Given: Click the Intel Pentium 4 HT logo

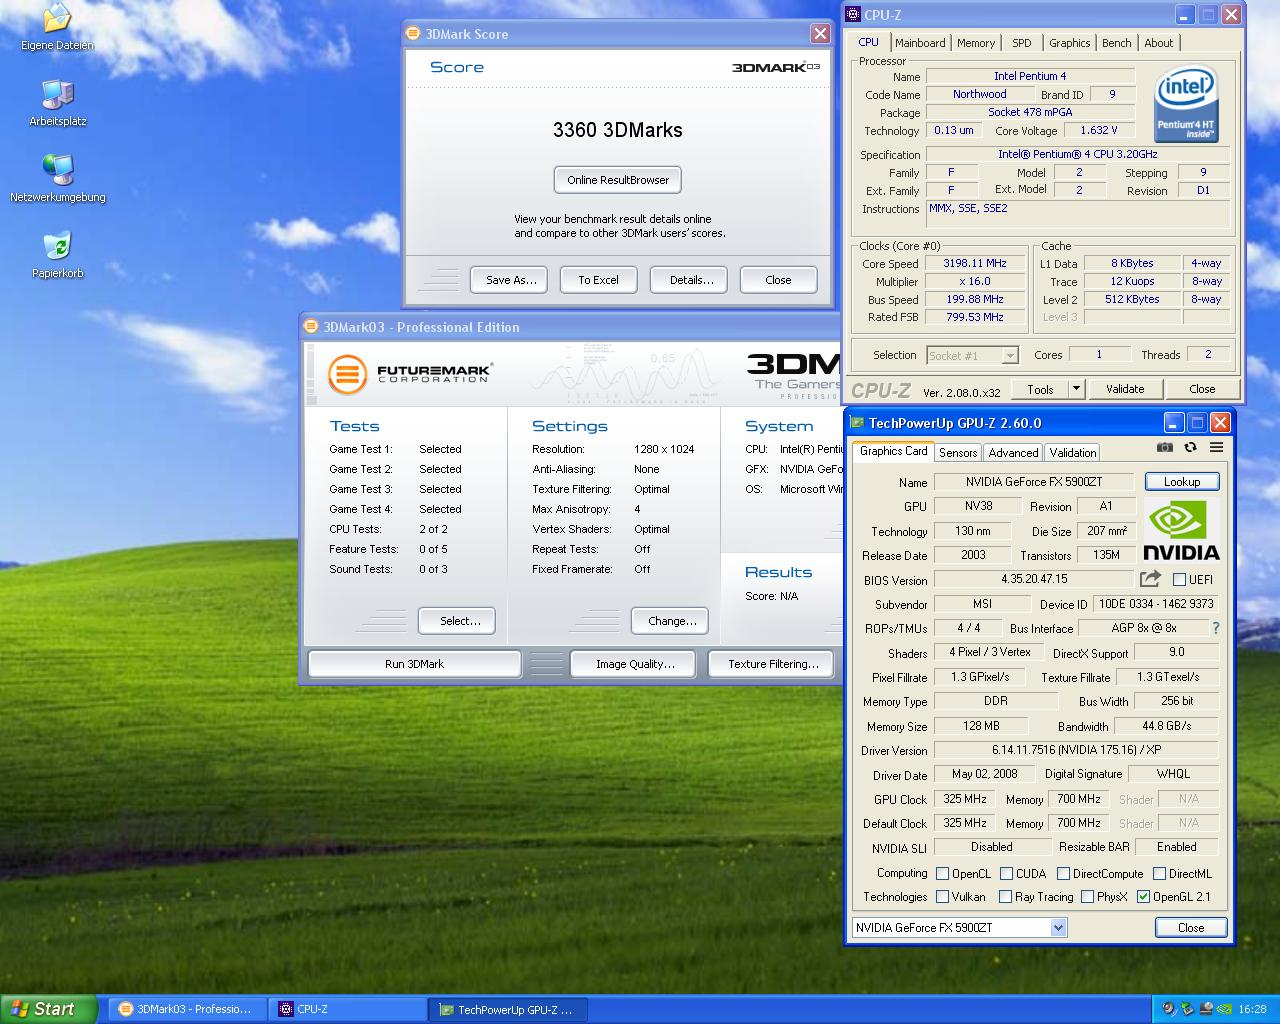Looking at the screenshot, I should 1186,104.
